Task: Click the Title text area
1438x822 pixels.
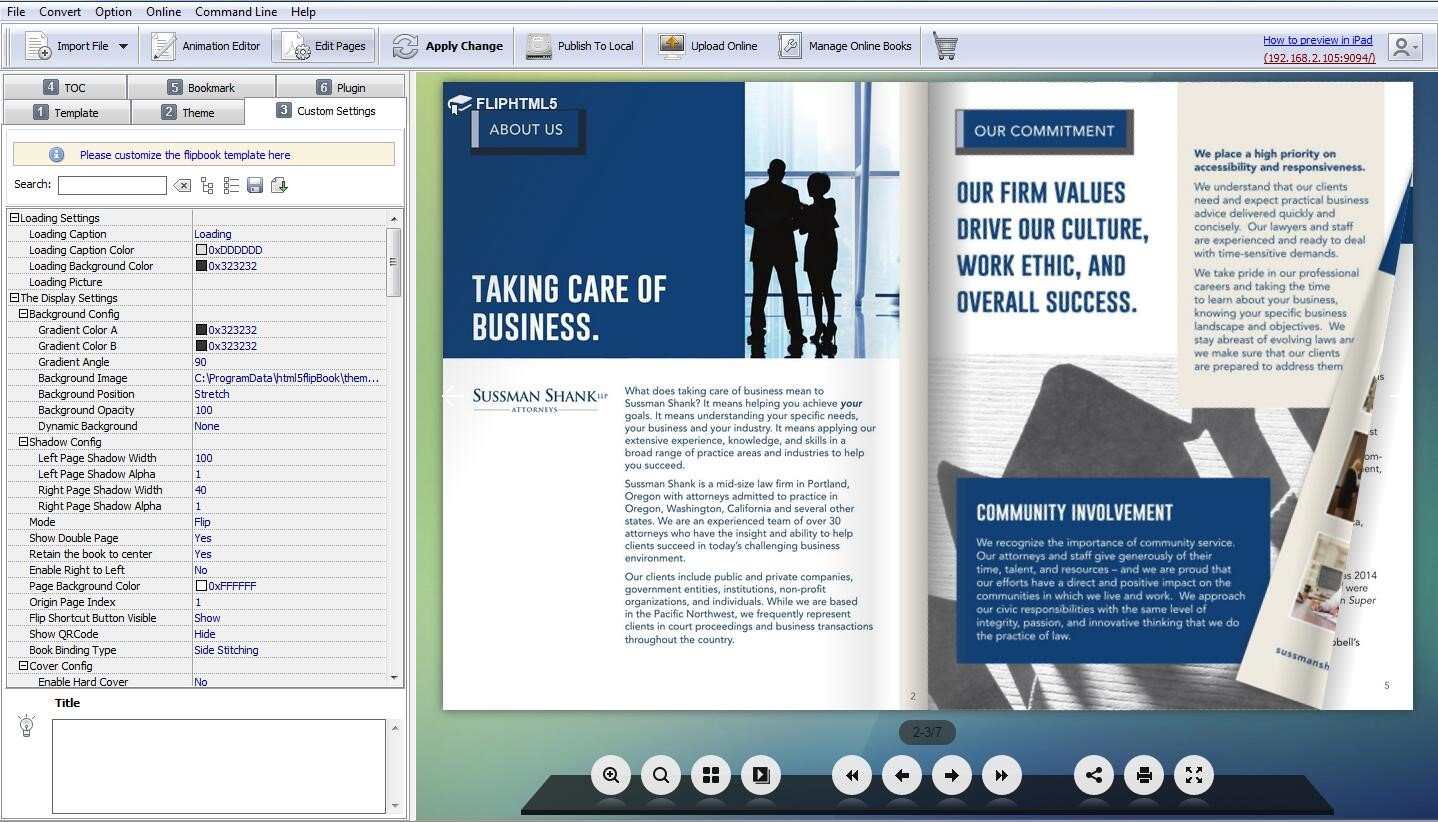Action: [x=219, y=766]
